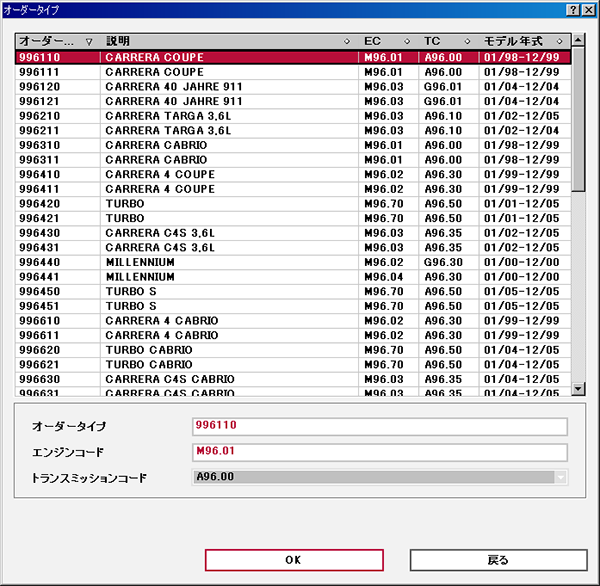Click the エンジンコード input field

(380, 452)
